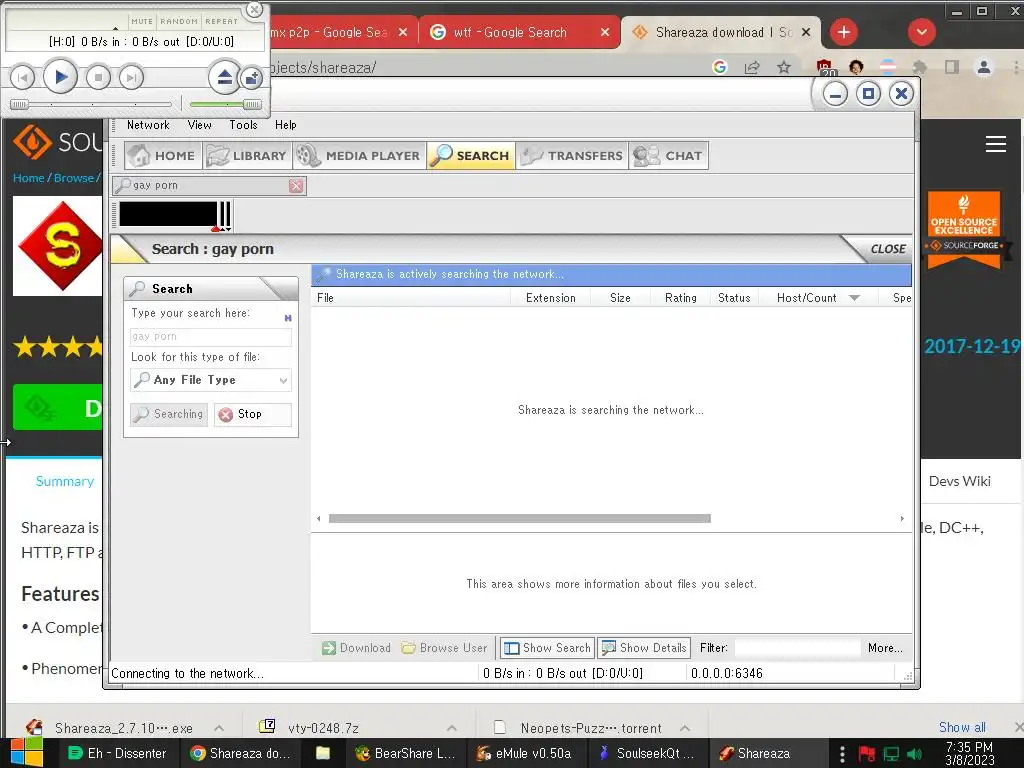Click the CLOSE button on search header

888,249
